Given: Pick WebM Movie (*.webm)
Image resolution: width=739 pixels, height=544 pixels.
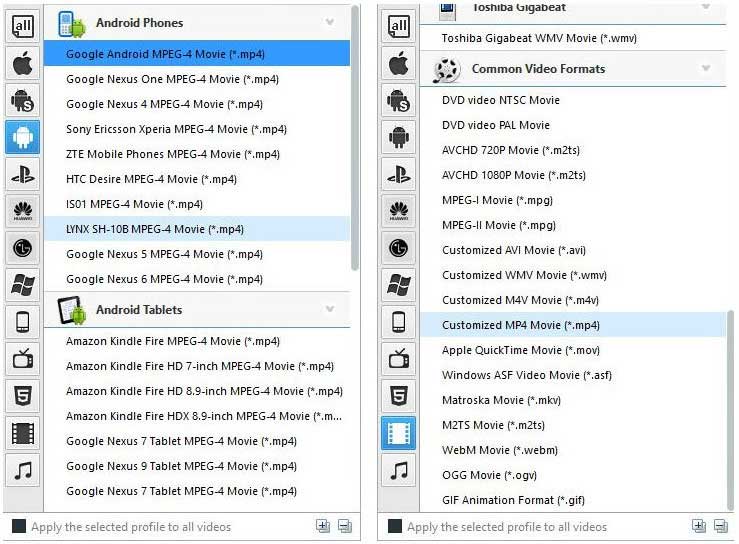Looking at the screenshot, I should tap(573, 450).
